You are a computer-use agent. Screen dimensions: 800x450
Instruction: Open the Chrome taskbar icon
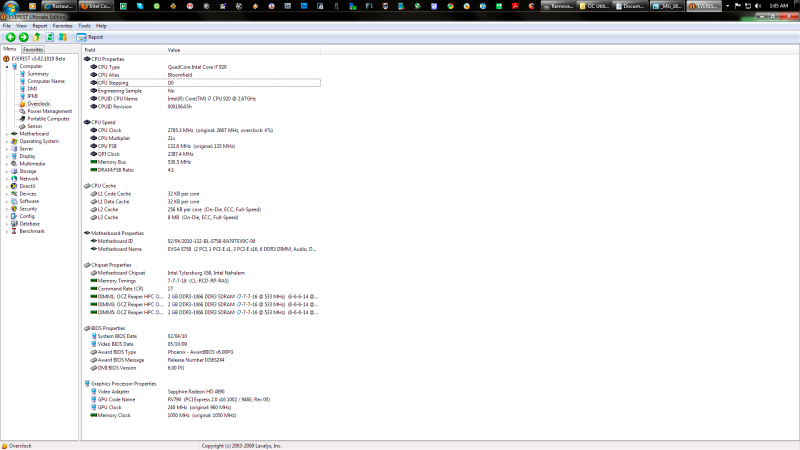[450, 6]
